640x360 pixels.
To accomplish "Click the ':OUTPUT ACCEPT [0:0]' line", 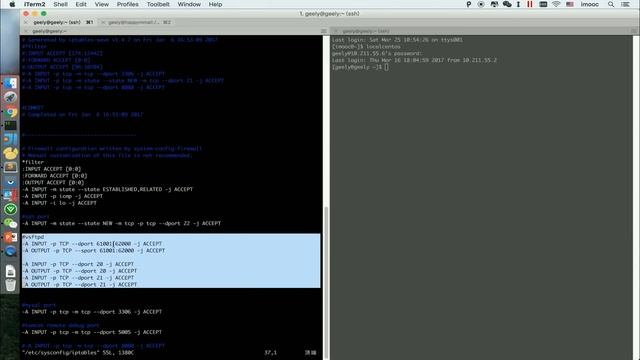I will [x=53, y=182].
